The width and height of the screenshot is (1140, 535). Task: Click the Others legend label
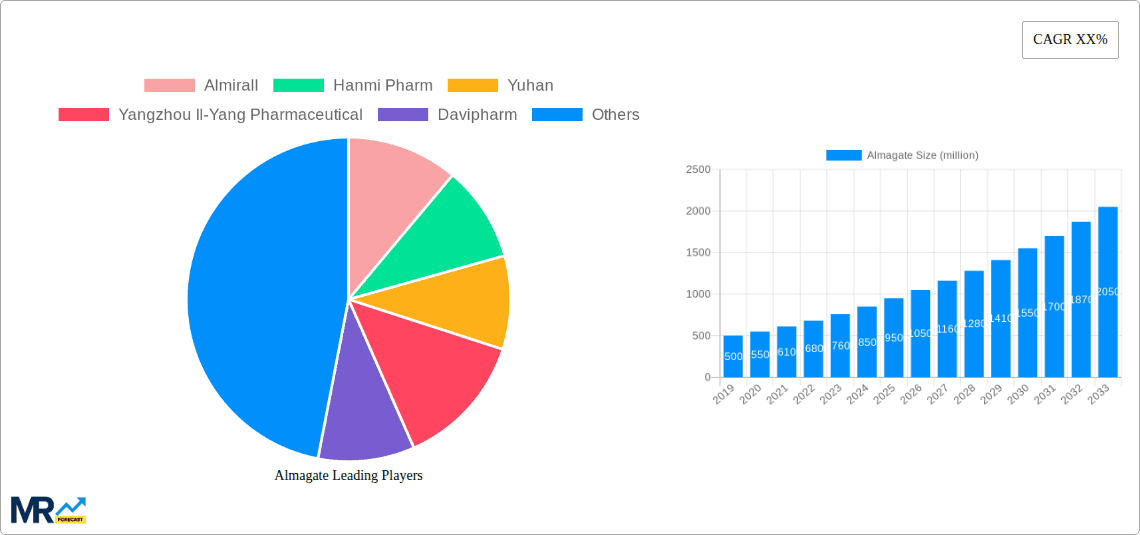click(616, 115)
